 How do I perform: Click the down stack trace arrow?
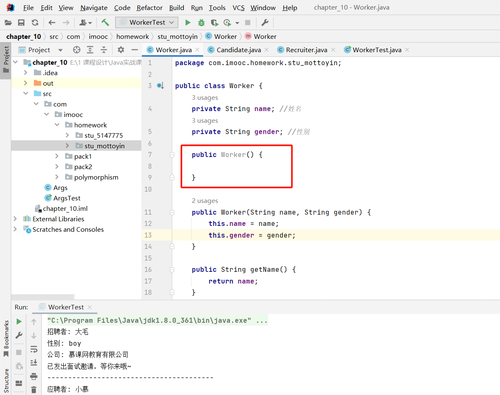(x=34, y=336)
